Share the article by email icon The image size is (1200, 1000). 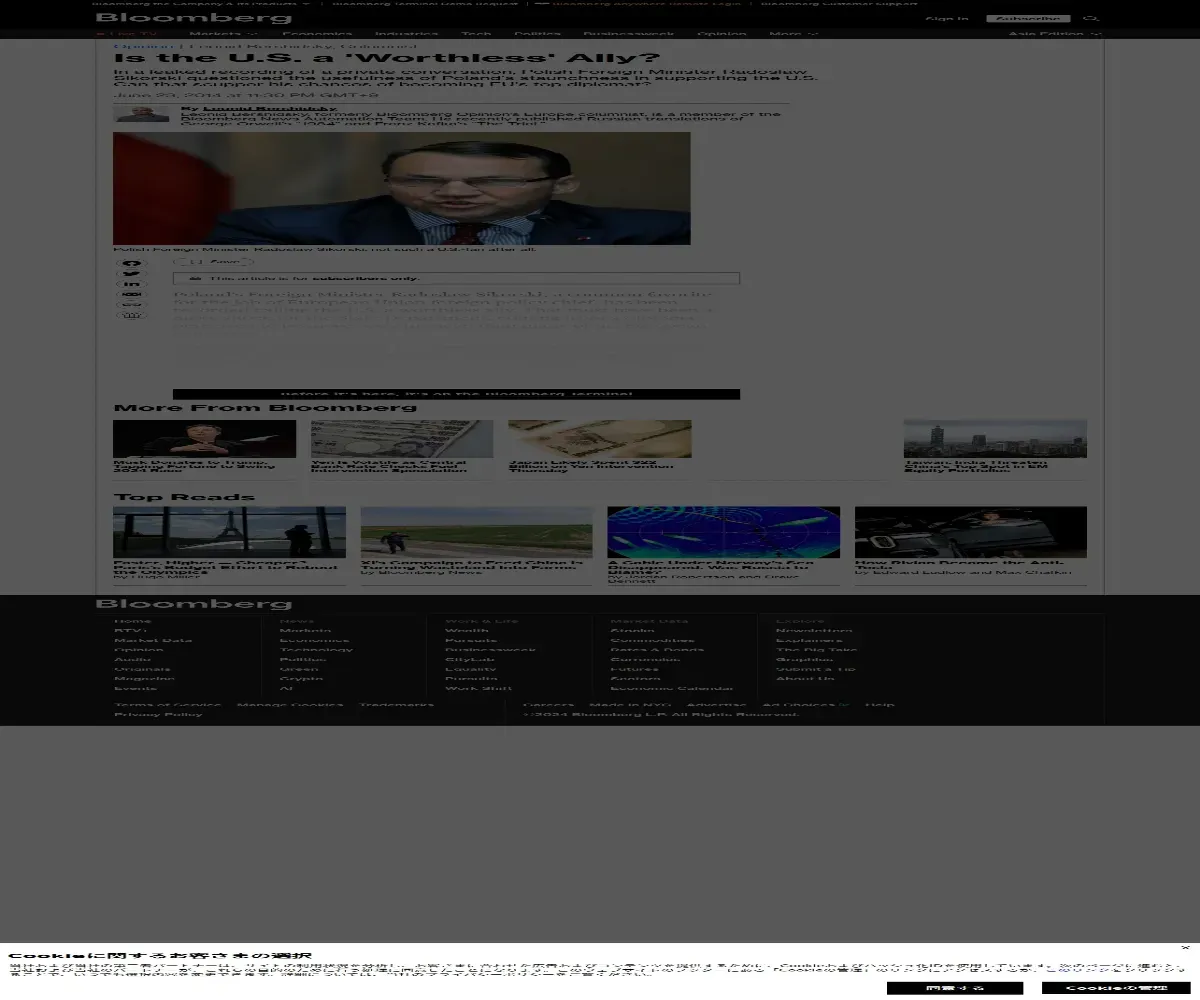pyautogui.click(x=132, y=294)
